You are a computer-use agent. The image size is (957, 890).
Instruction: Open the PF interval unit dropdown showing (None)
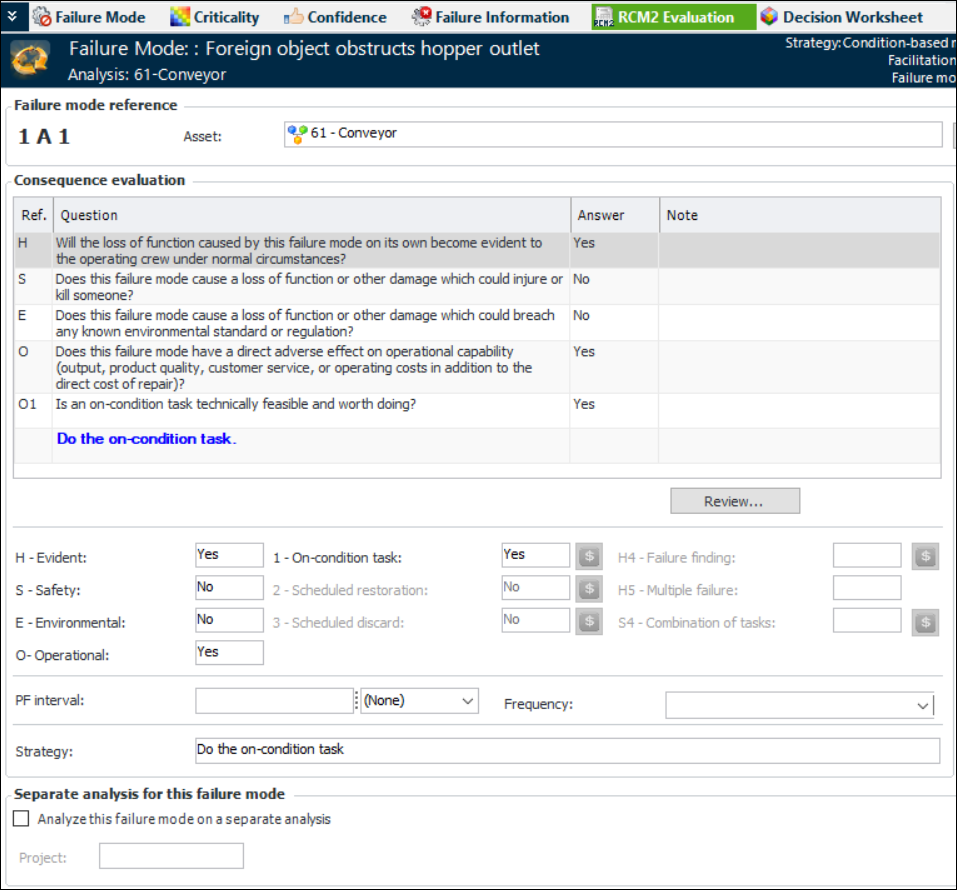coord(419,701)
